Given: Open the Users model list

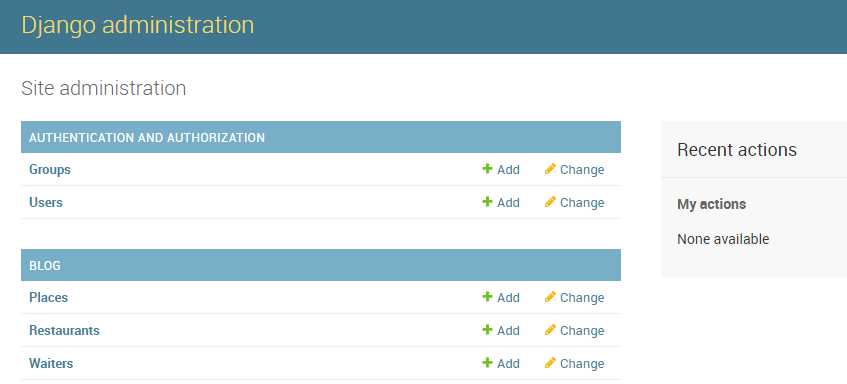Looking at the screenshot, I should pos(46,203).
